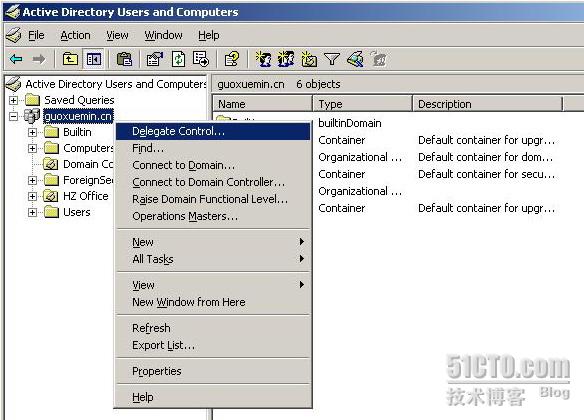
Task: Click the filter funnel toolbar icon
Action: pyautogui.click(x=332, y=59)
